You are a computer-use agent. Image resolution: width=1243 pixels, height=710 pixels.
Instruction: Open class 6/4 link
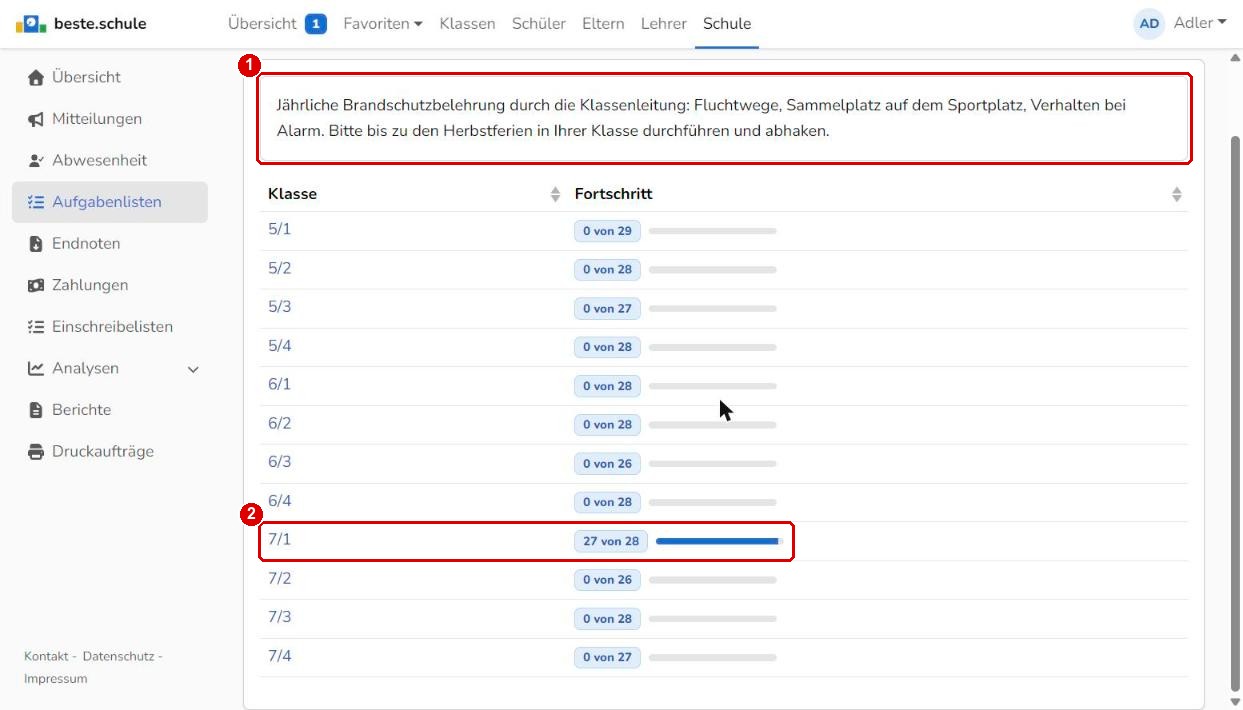(279, 501)
